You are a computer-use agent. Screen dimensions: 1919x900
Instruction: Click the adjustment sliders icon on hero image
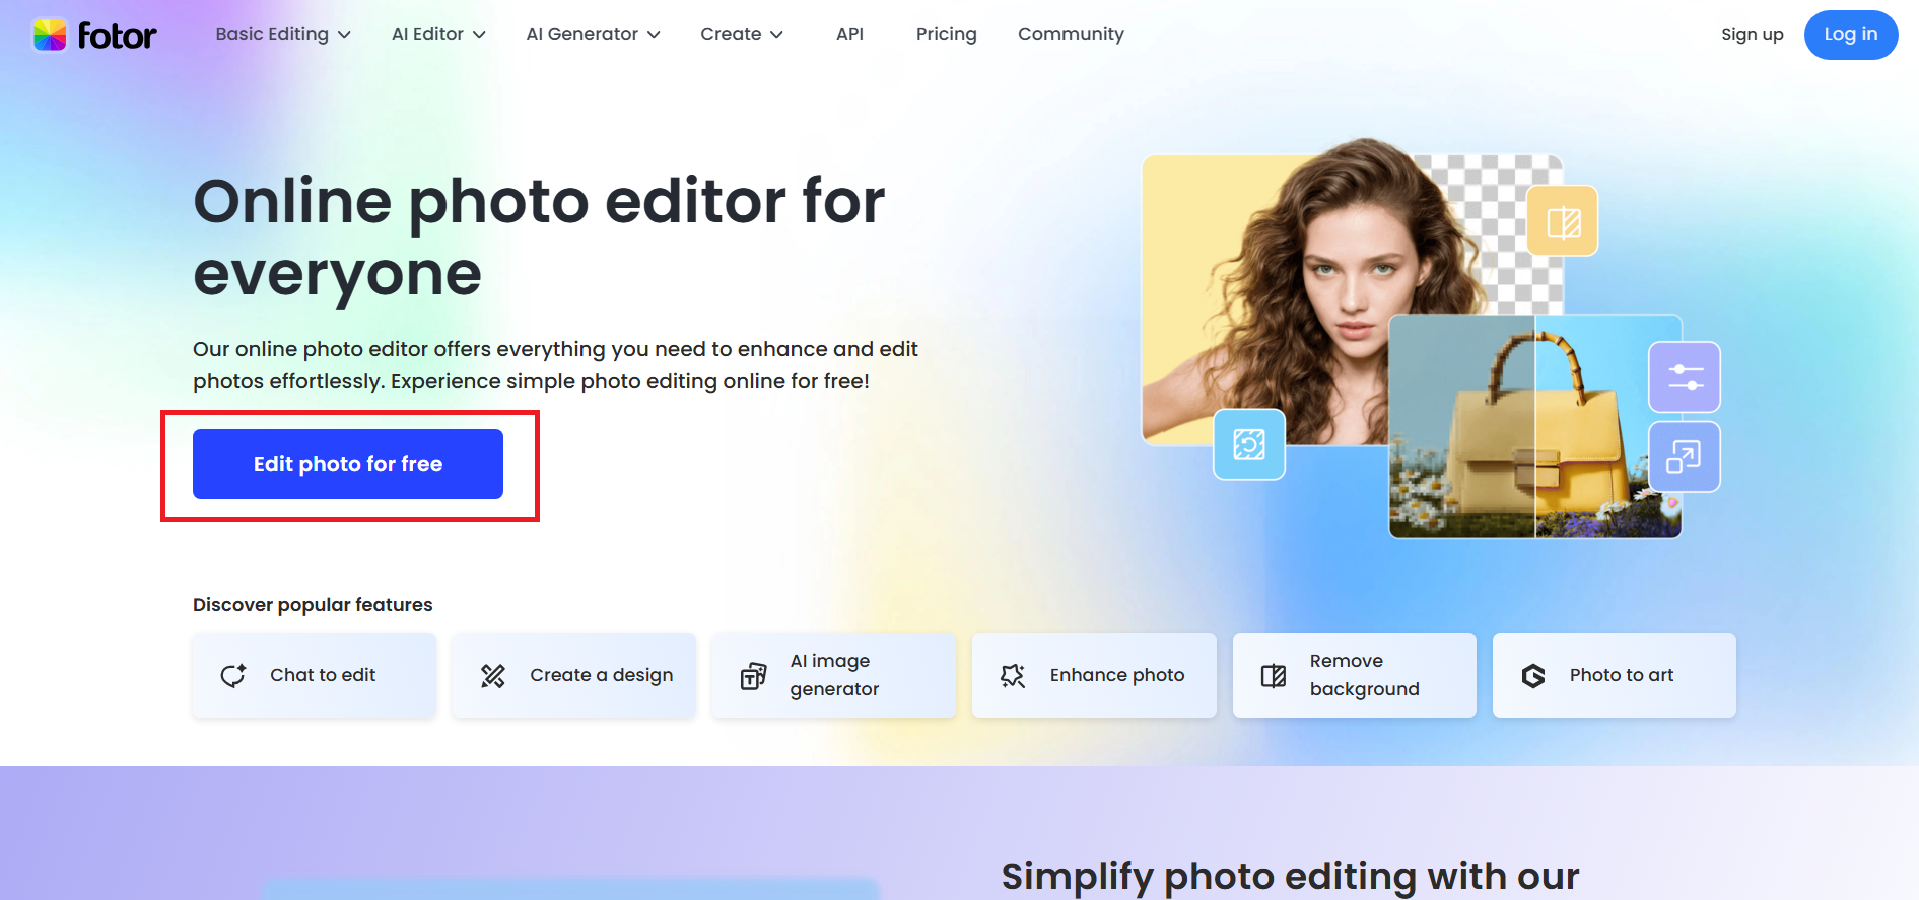(1684, 378)
